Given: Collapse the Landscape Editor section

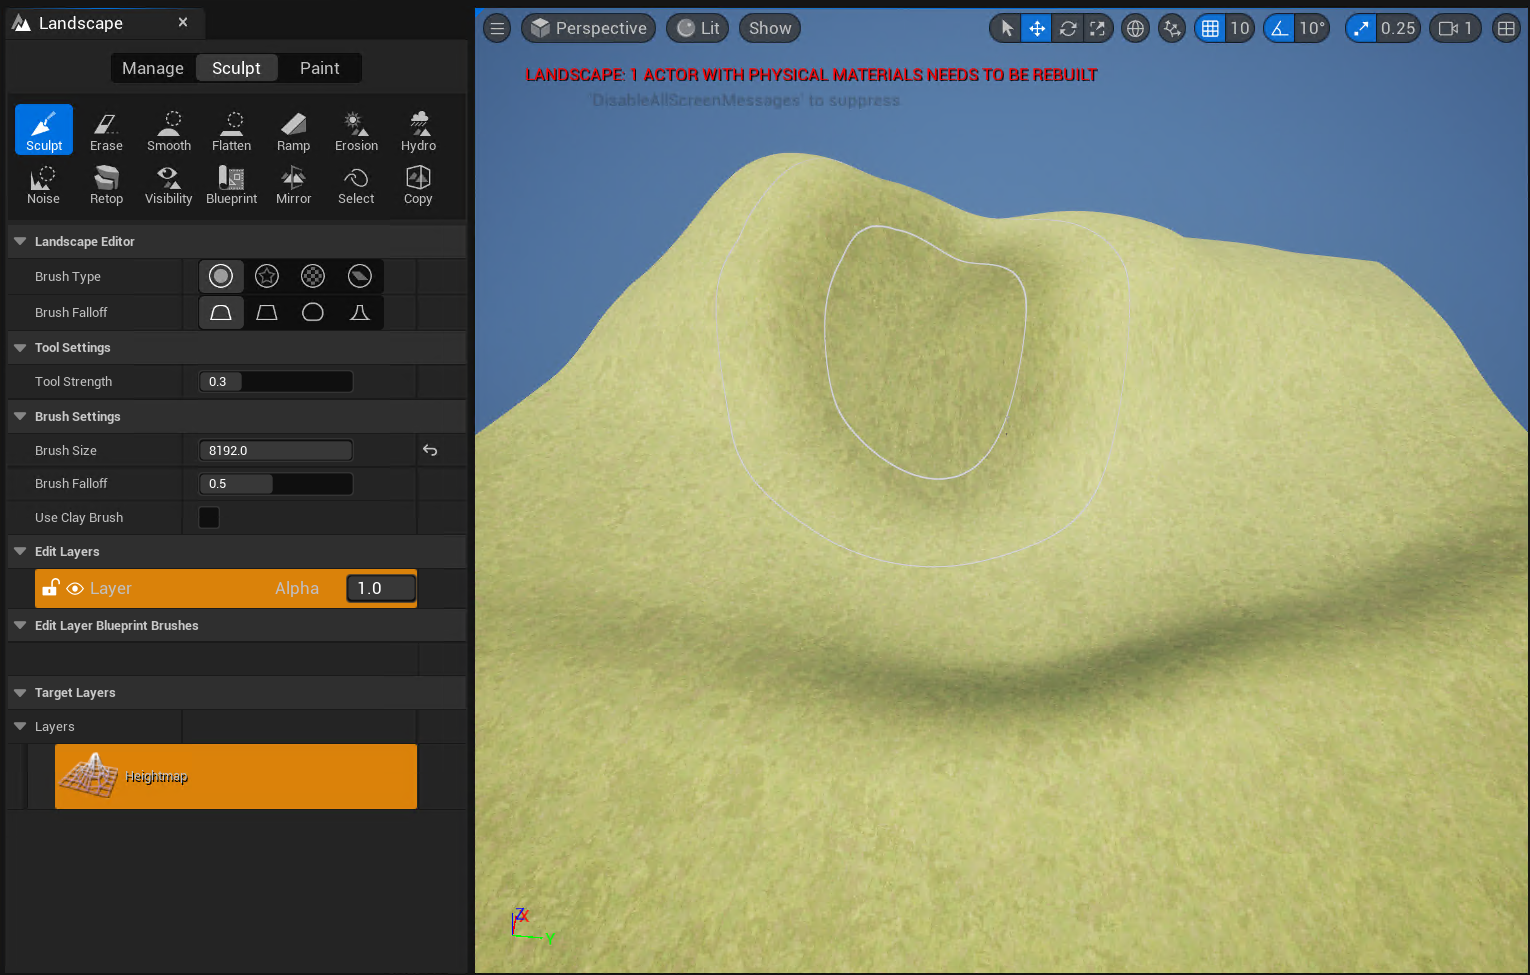Looking at the screenshot, I should pyautogui.click(x=20, y=241).
